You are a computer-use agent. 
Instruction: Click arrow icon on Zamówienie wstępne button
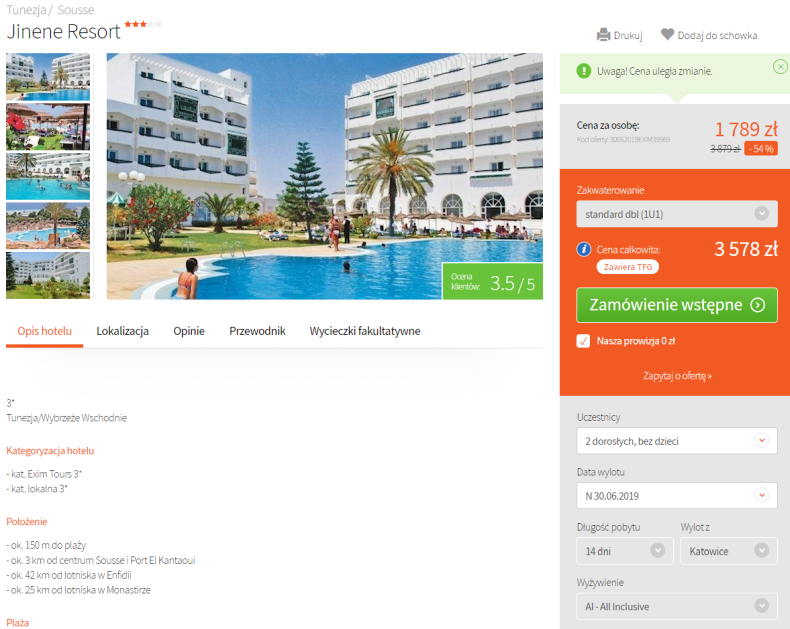(757, 304)
